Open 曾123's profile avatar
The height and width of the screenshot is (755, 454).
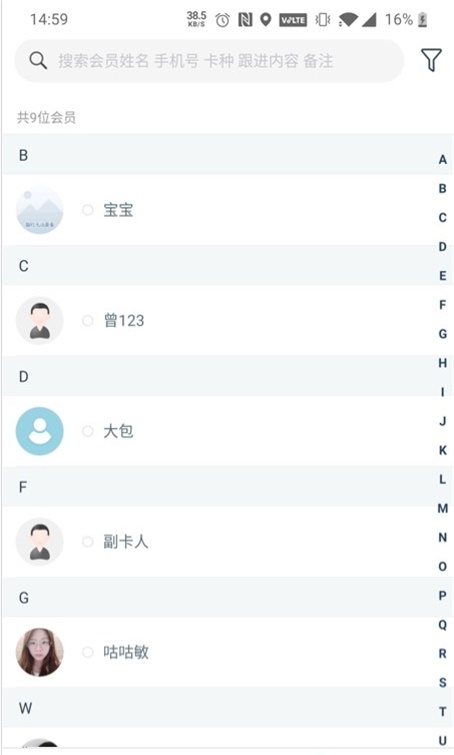(x=39, y=321)
